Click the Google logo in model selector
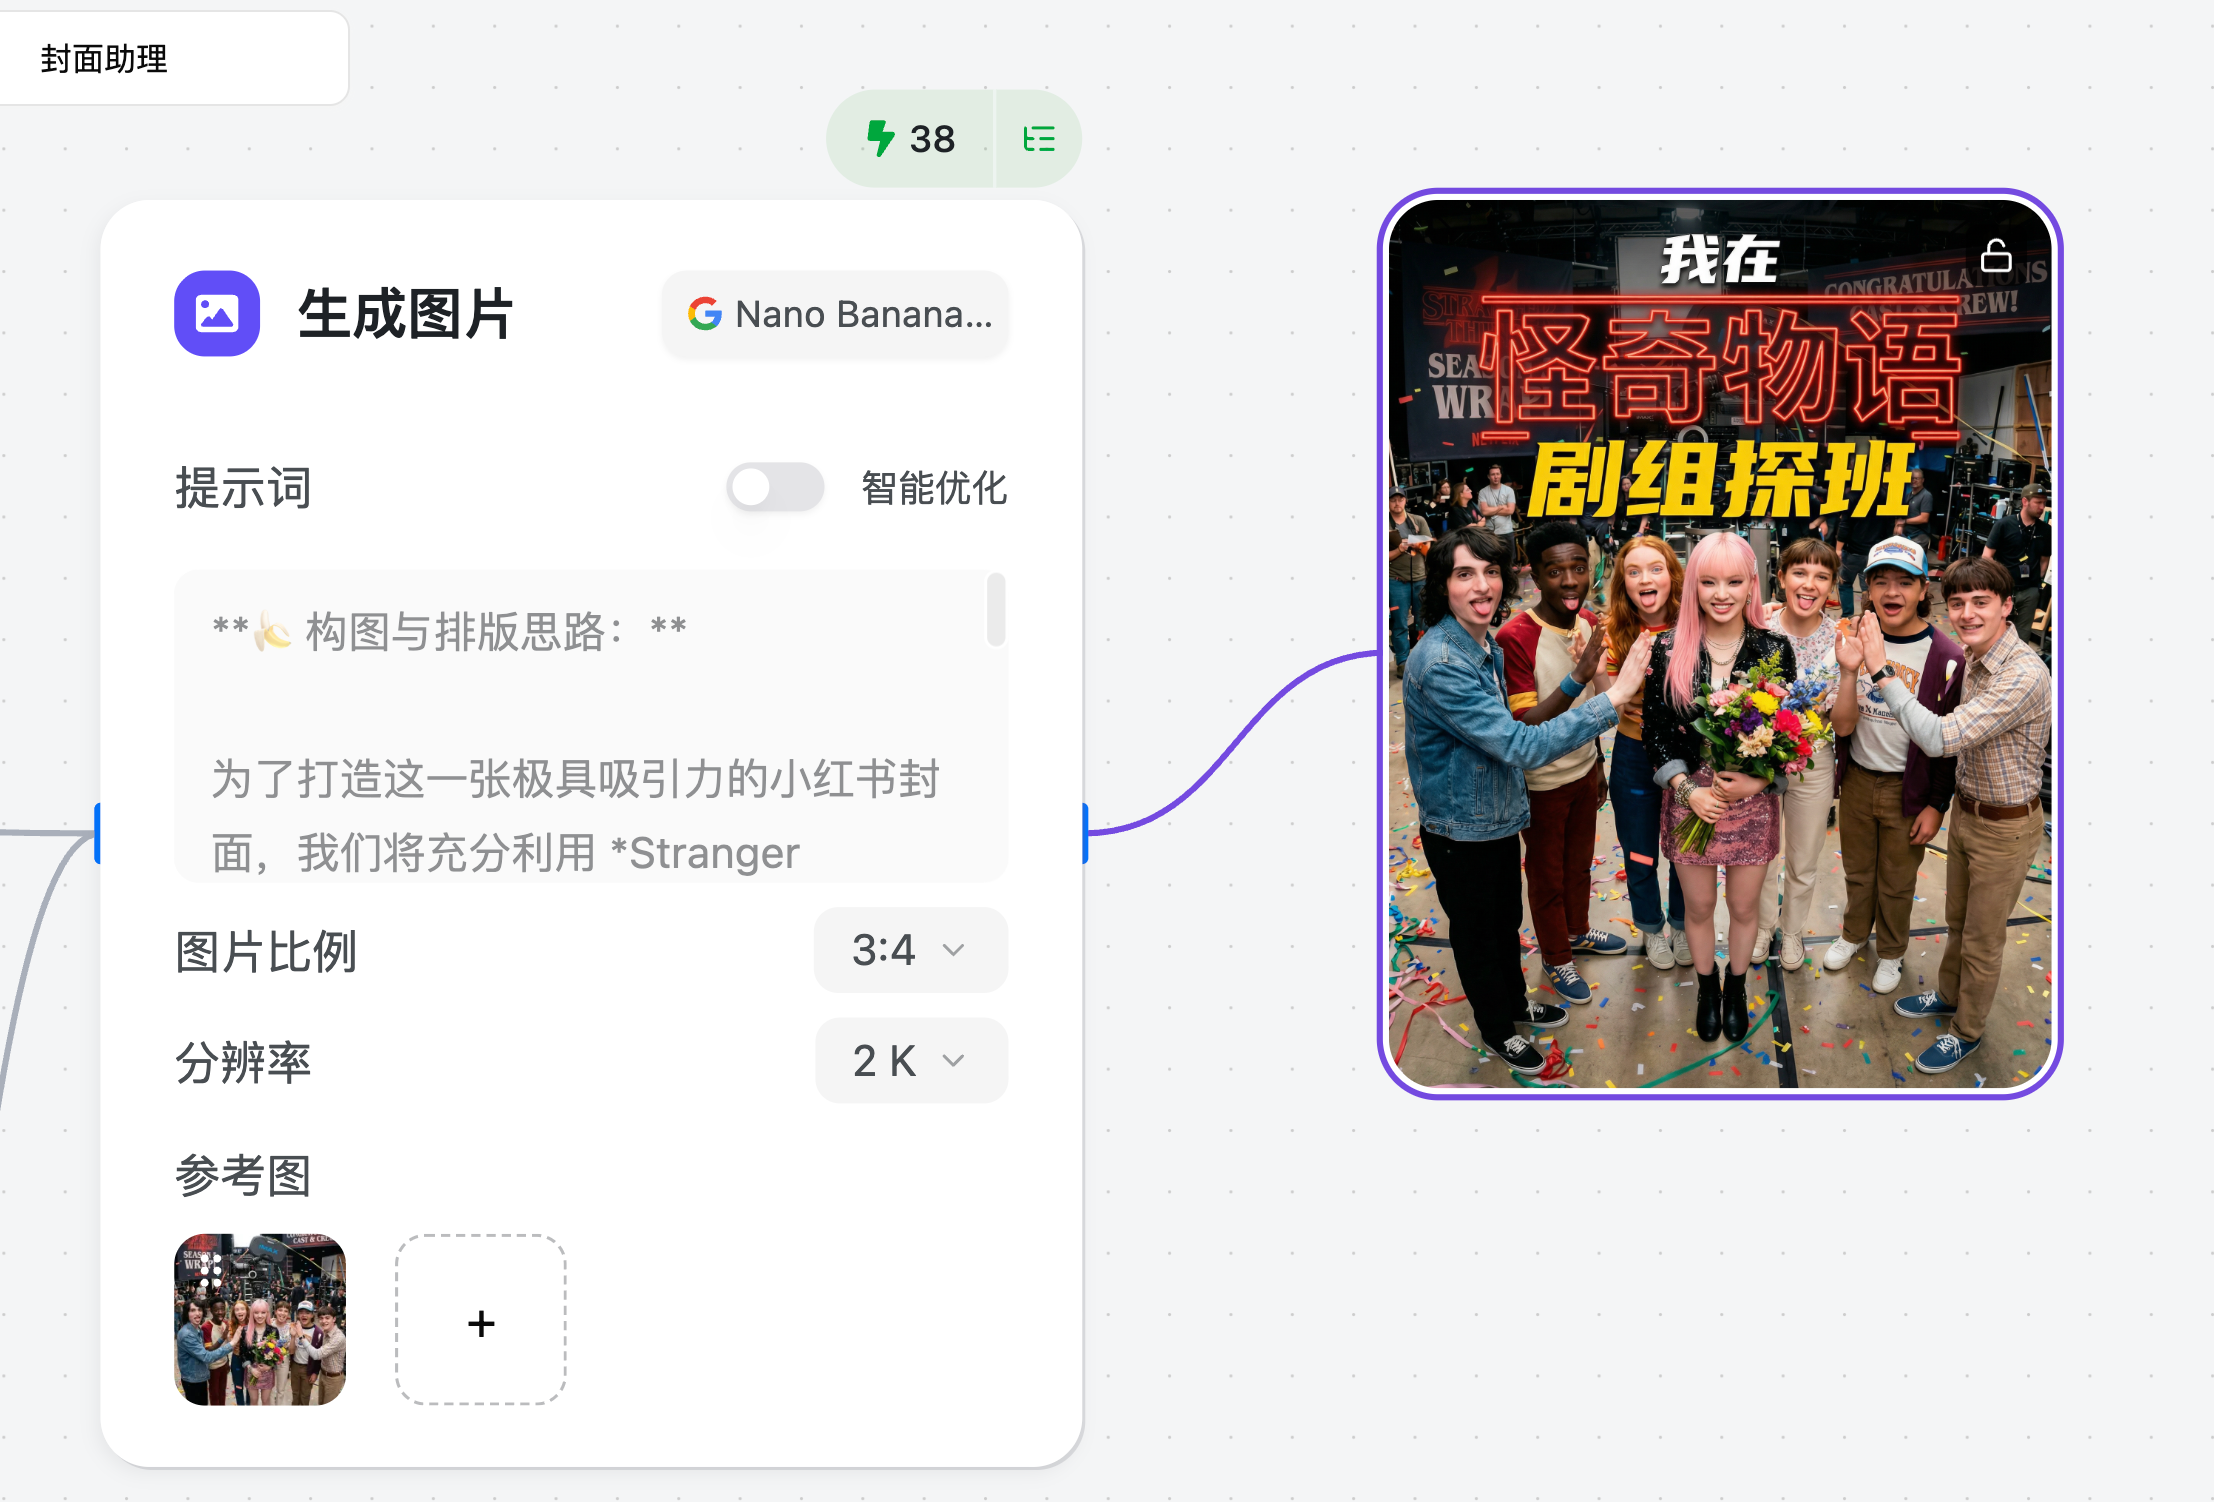The image size is (2214, 1502). 705,314
